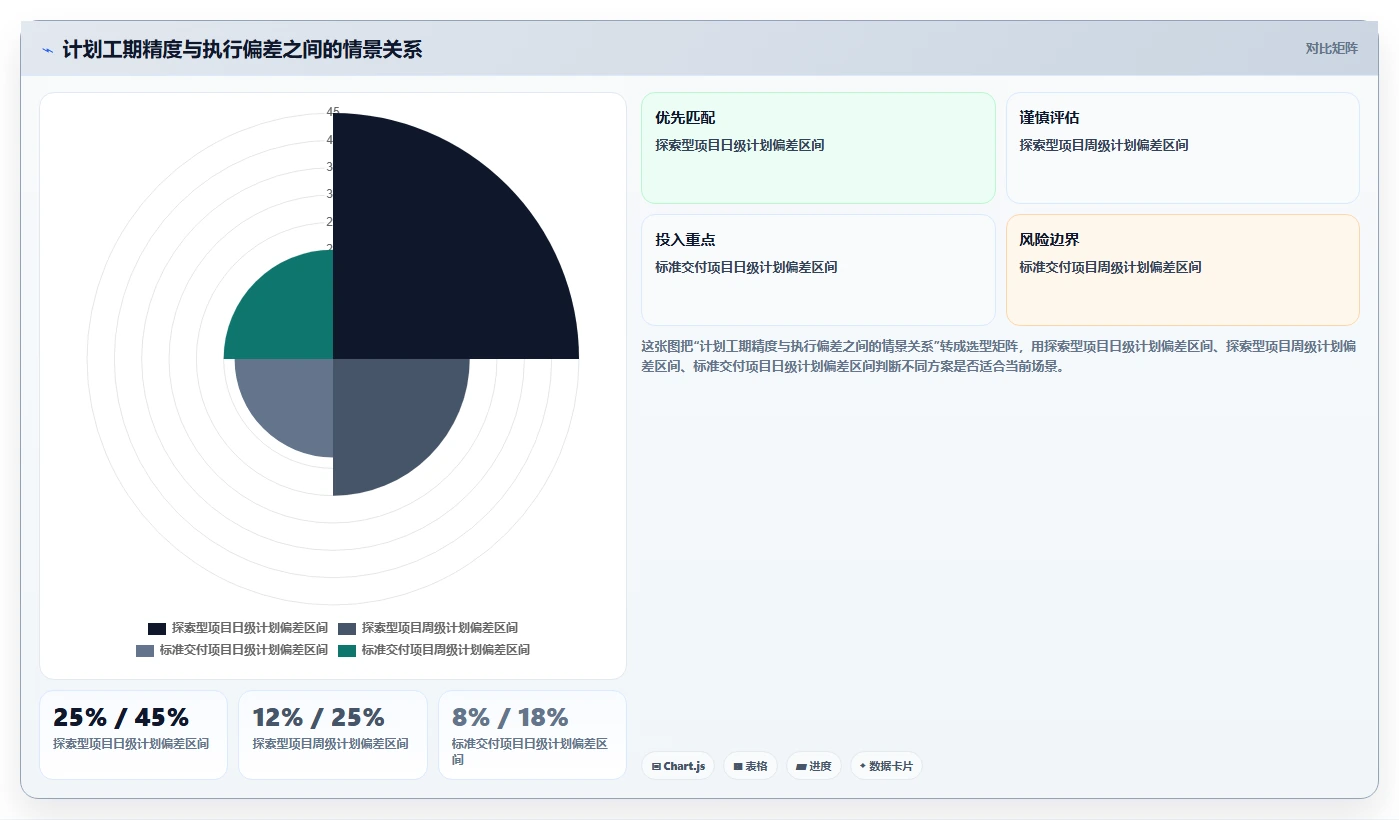Screen dimensions: 1399x820
Task: Click the 8% / 18% stat card
Action: coord(532,735)
